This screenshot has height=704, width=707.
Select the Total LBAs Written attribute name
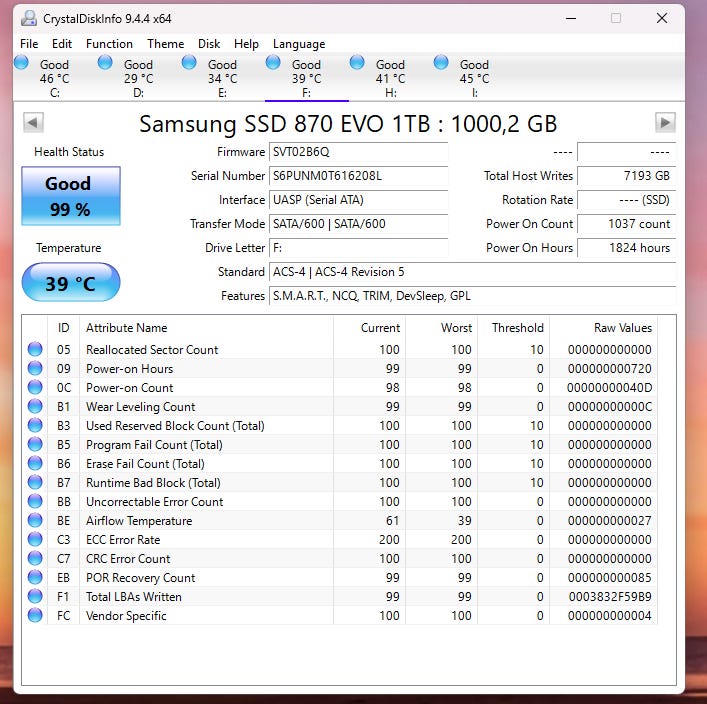(134, 597)
